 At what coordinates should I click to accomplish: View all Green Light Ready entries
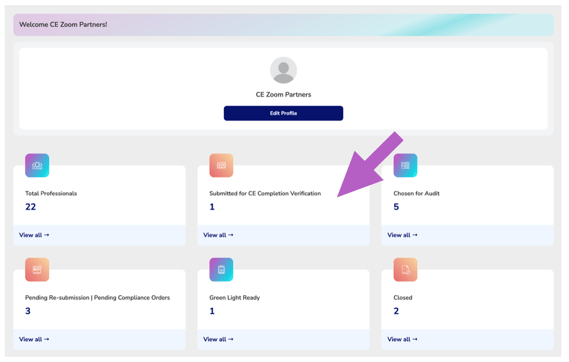(x=218, y=339)
